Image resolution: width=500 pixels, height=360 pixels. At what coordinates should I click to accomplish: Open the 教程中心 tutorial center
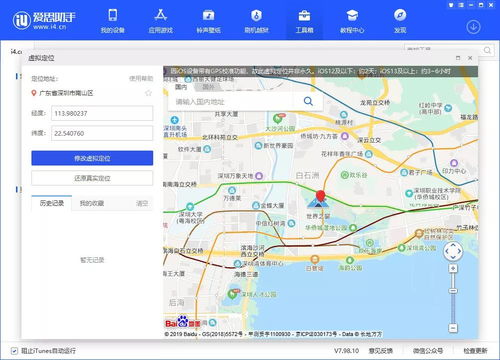[352, 21]
